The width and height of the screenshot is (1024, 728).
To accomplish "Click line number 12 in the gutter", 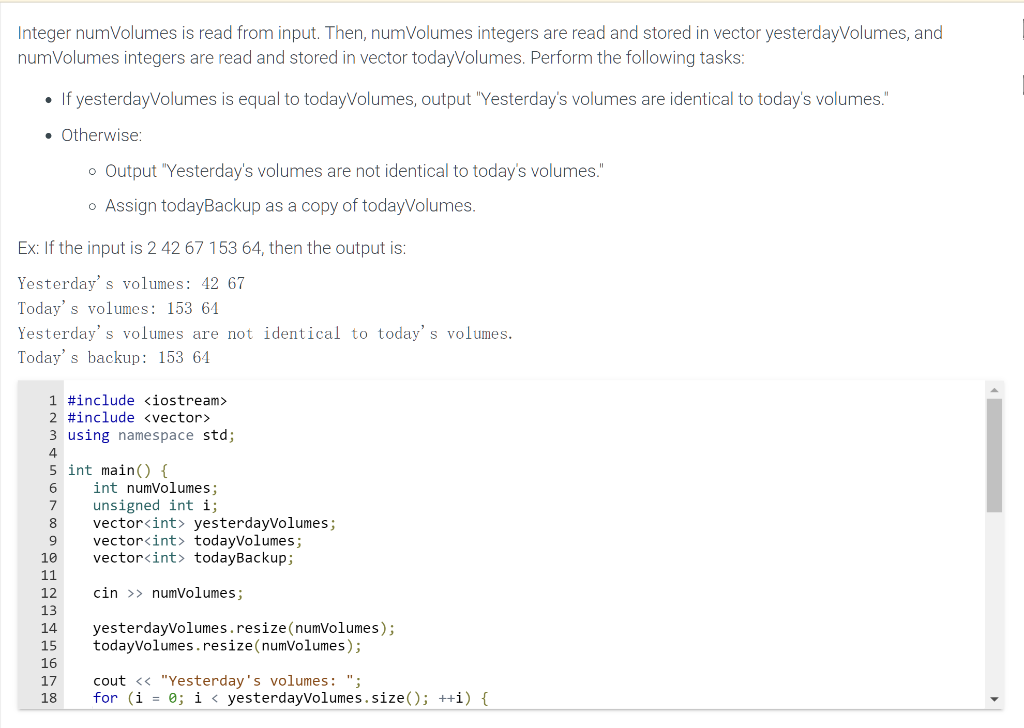I will pos(52,592).
